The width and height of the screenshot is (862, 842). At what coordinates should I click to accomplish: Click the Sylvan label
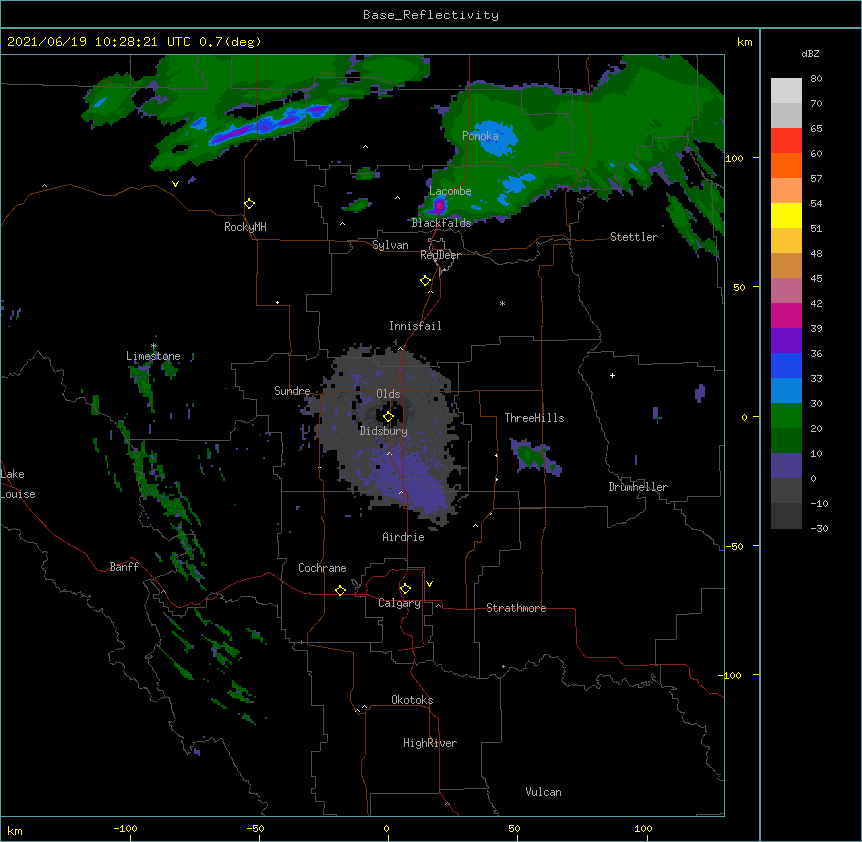coord(390,245)
